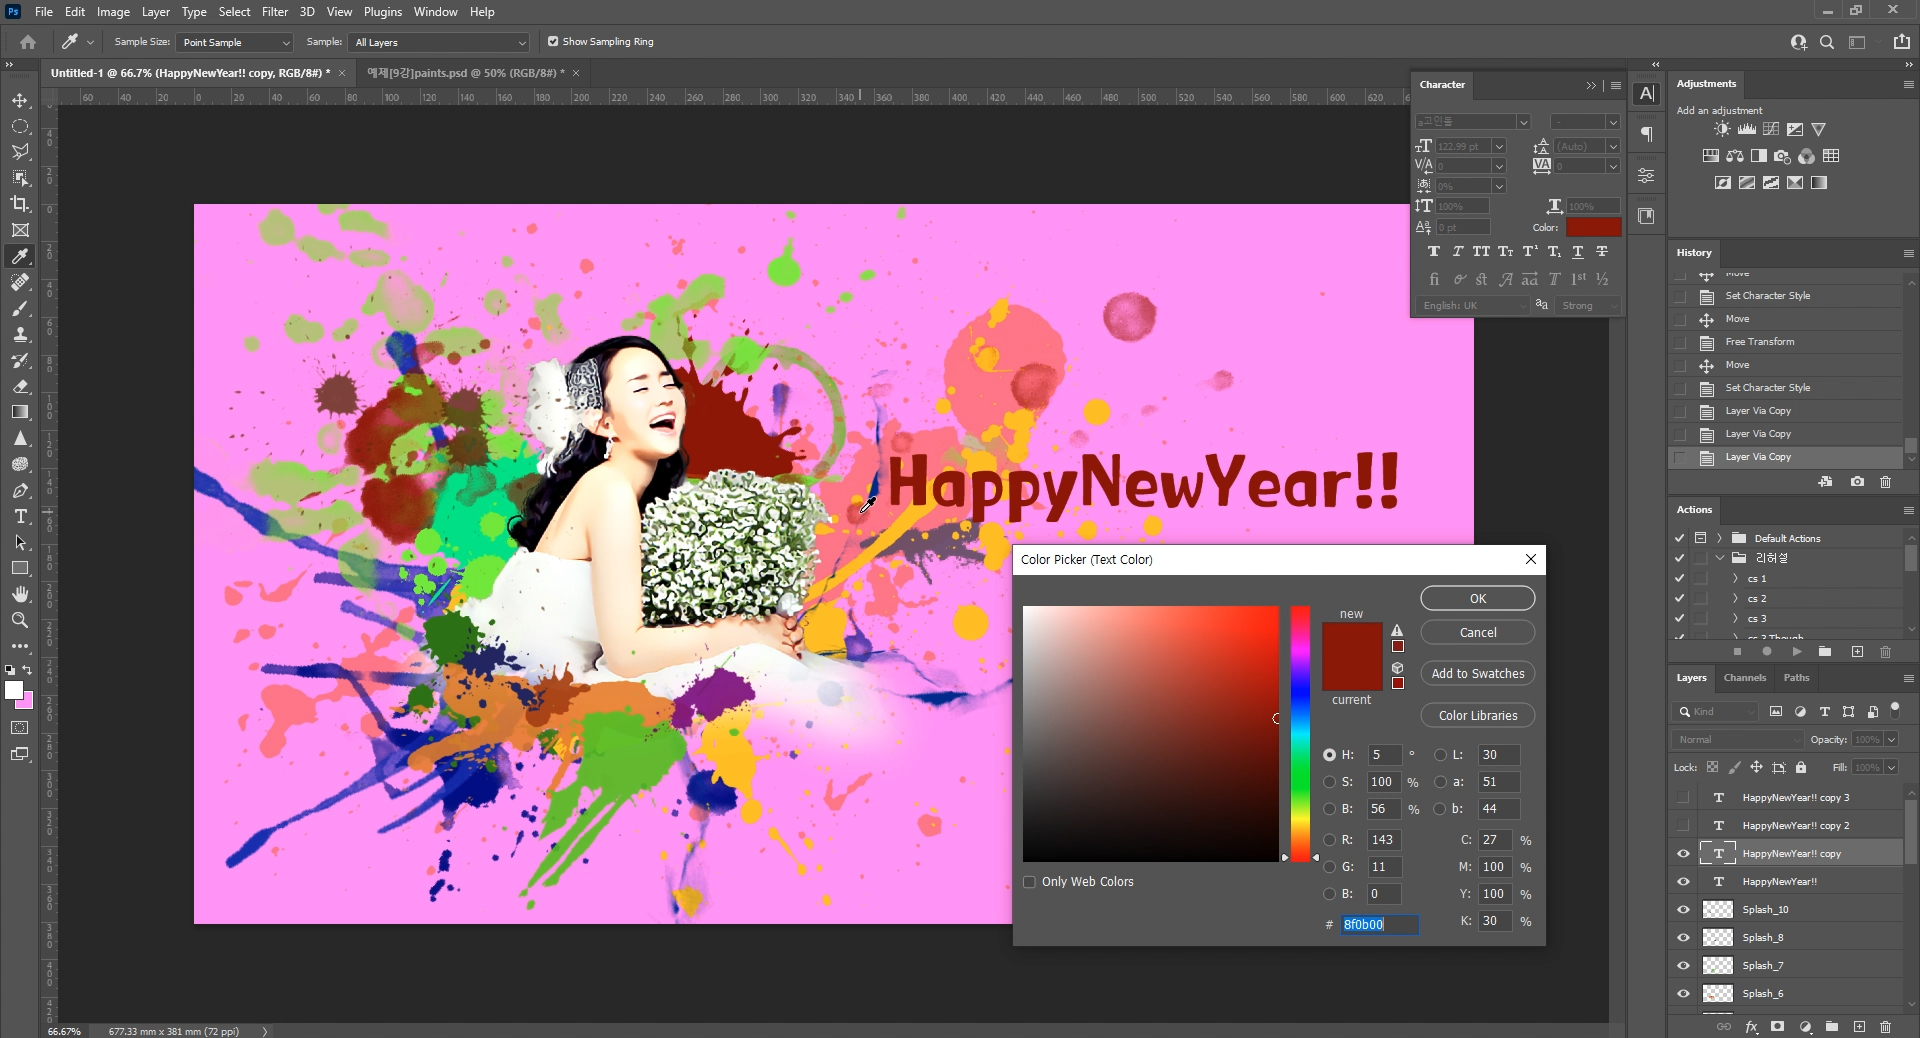Show the HappyNewYear!! copy 3 layer
The image size is (1920, 1038).
[x=1683, y=798]
